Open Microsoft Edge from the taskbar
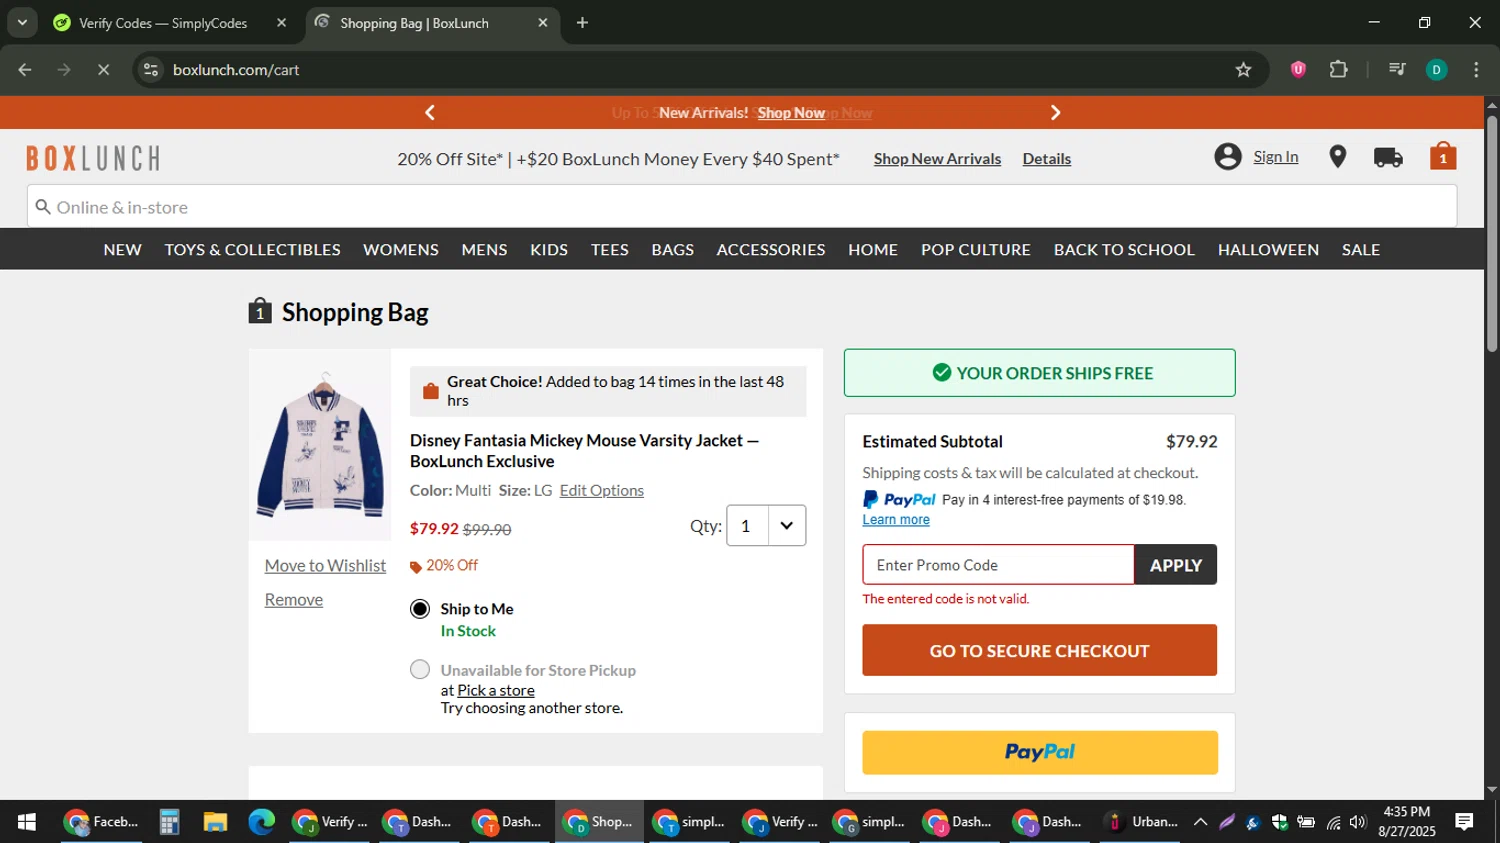The image size is (1500, 843). coord(261,822)
